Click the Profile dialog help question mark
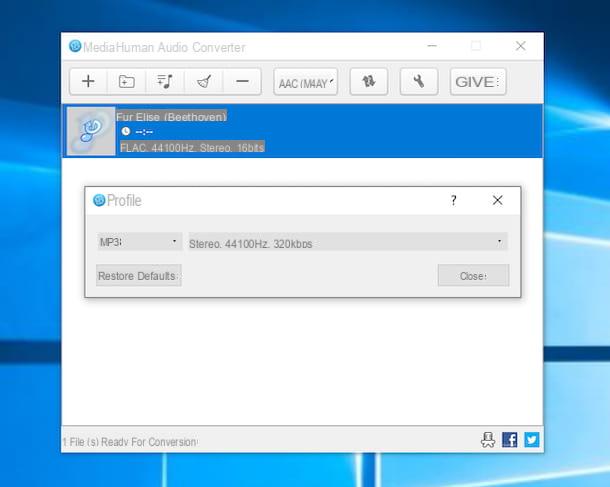 (x=454, y=200)
